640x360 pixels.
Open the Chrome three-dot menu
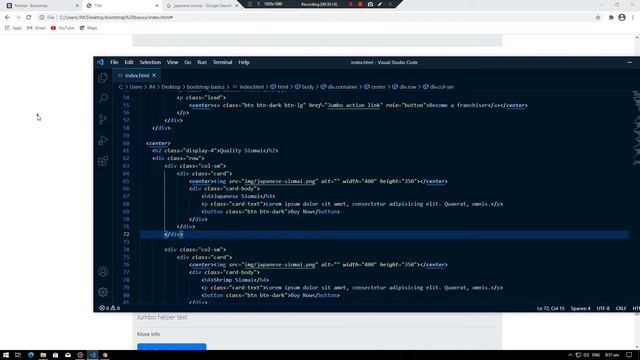pos(633,18)
